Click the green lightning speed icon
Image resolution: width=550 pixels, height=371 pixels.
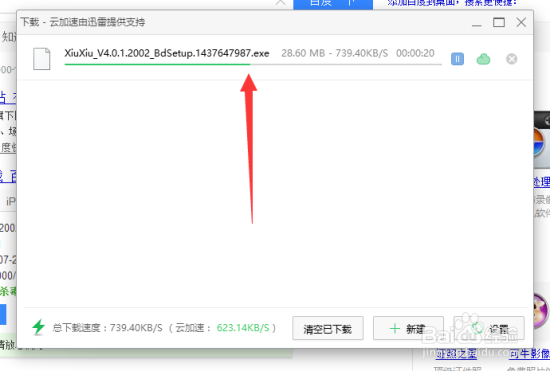point(39,327)
